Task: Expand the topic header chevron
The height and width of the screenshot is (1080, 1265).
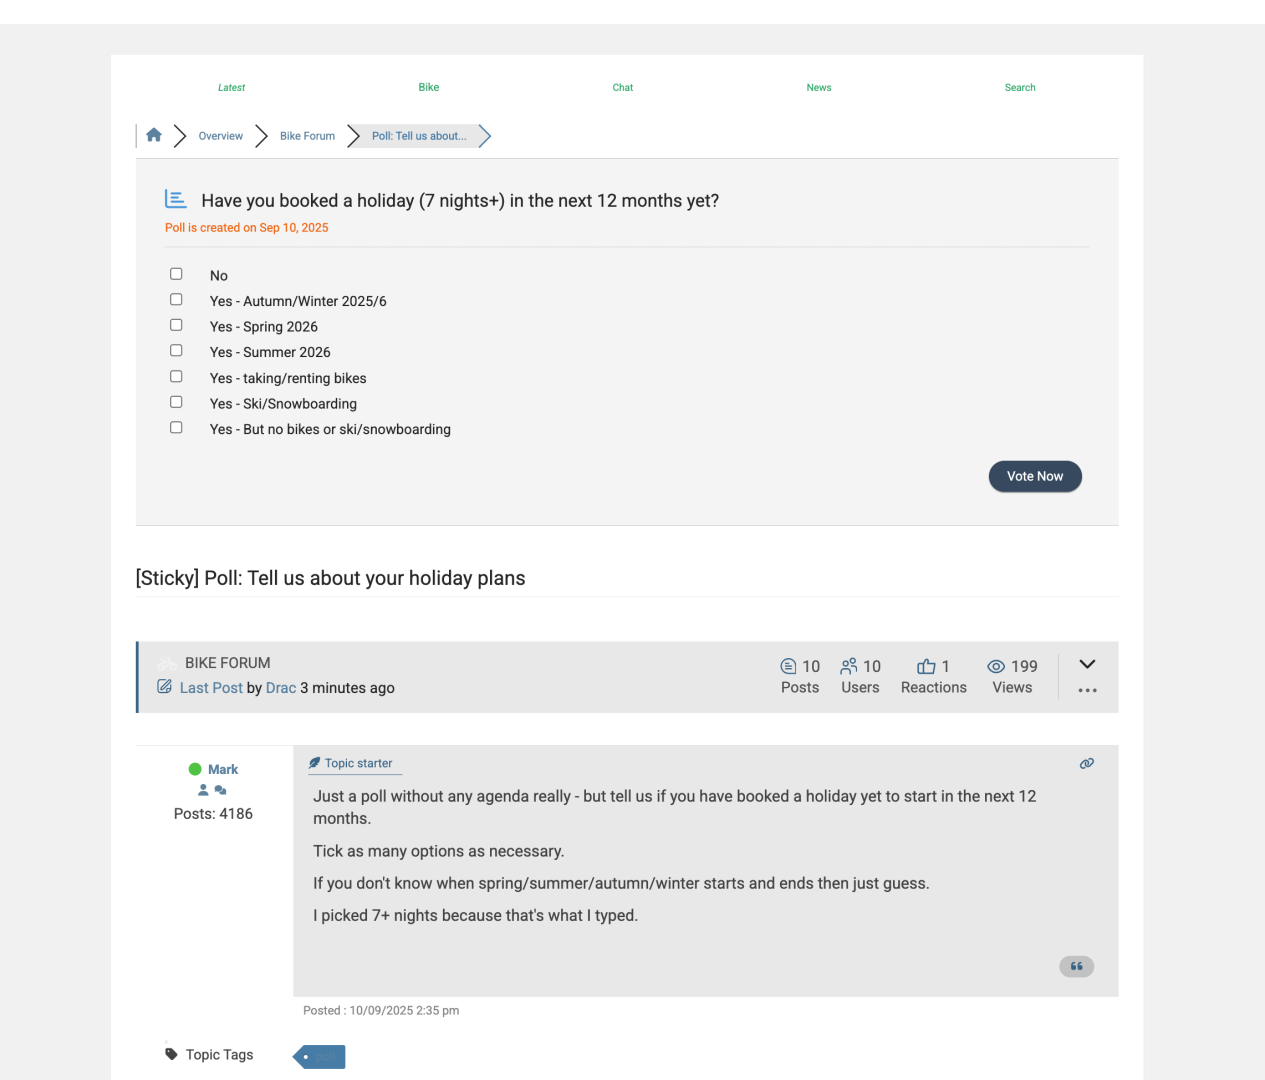Action: 1087,664
